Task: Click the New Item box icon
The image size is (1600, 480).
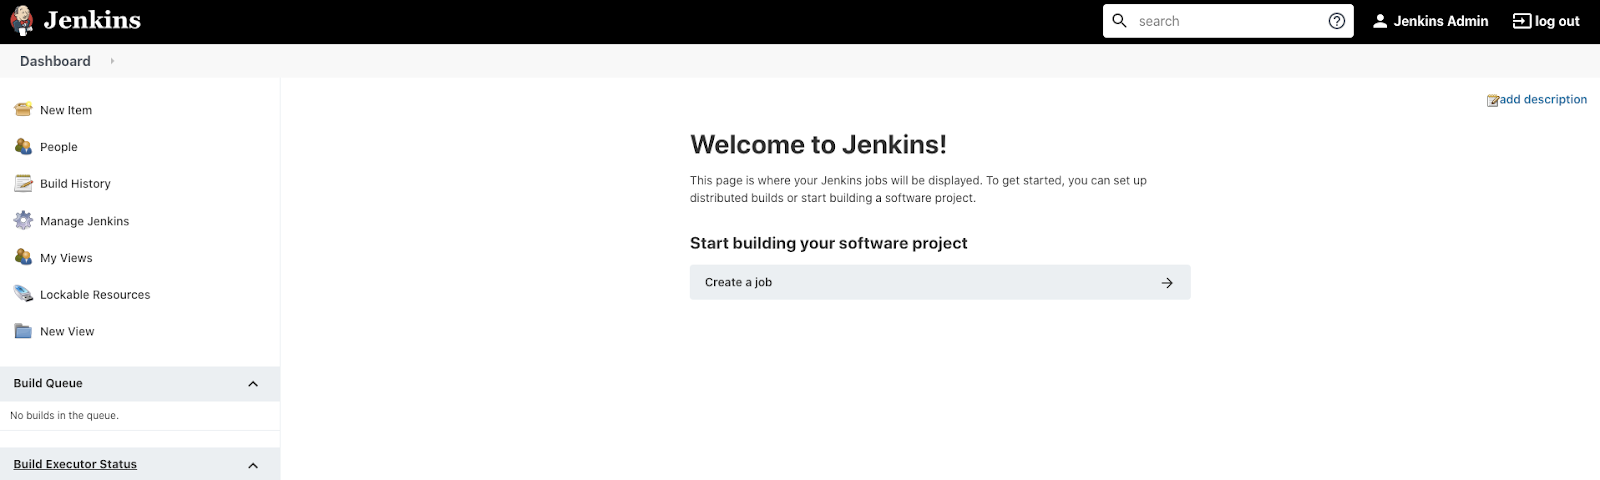Action: (x=23, y=109)
